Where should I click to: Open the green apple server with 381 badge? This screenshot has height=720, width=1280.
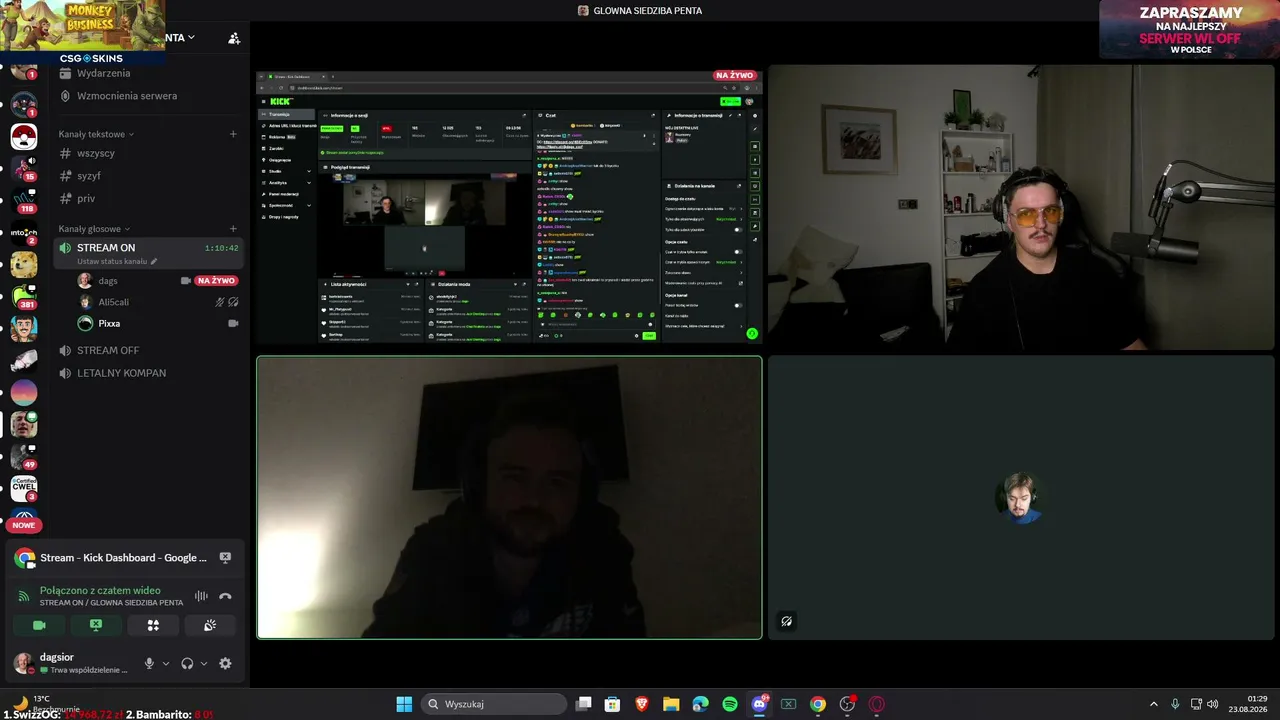(24, 296)
